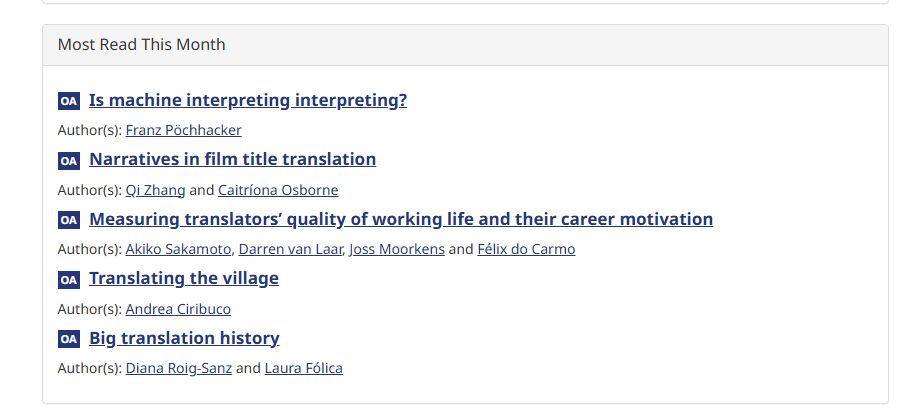View author Caitríona Osborne

click(x=278, y=190)
